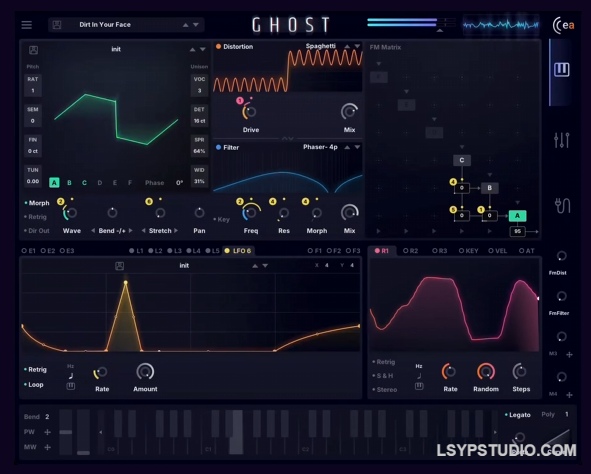Open the plug cable view in sidebar
This screenshot has height=474, width=591.
[562, 205]
